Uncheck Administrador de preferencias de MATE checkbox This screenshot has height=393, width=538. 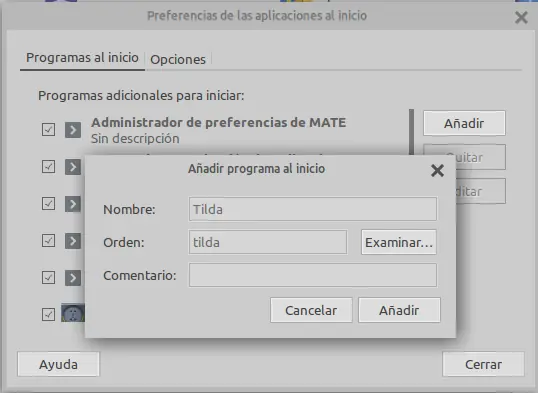point(48,130)
